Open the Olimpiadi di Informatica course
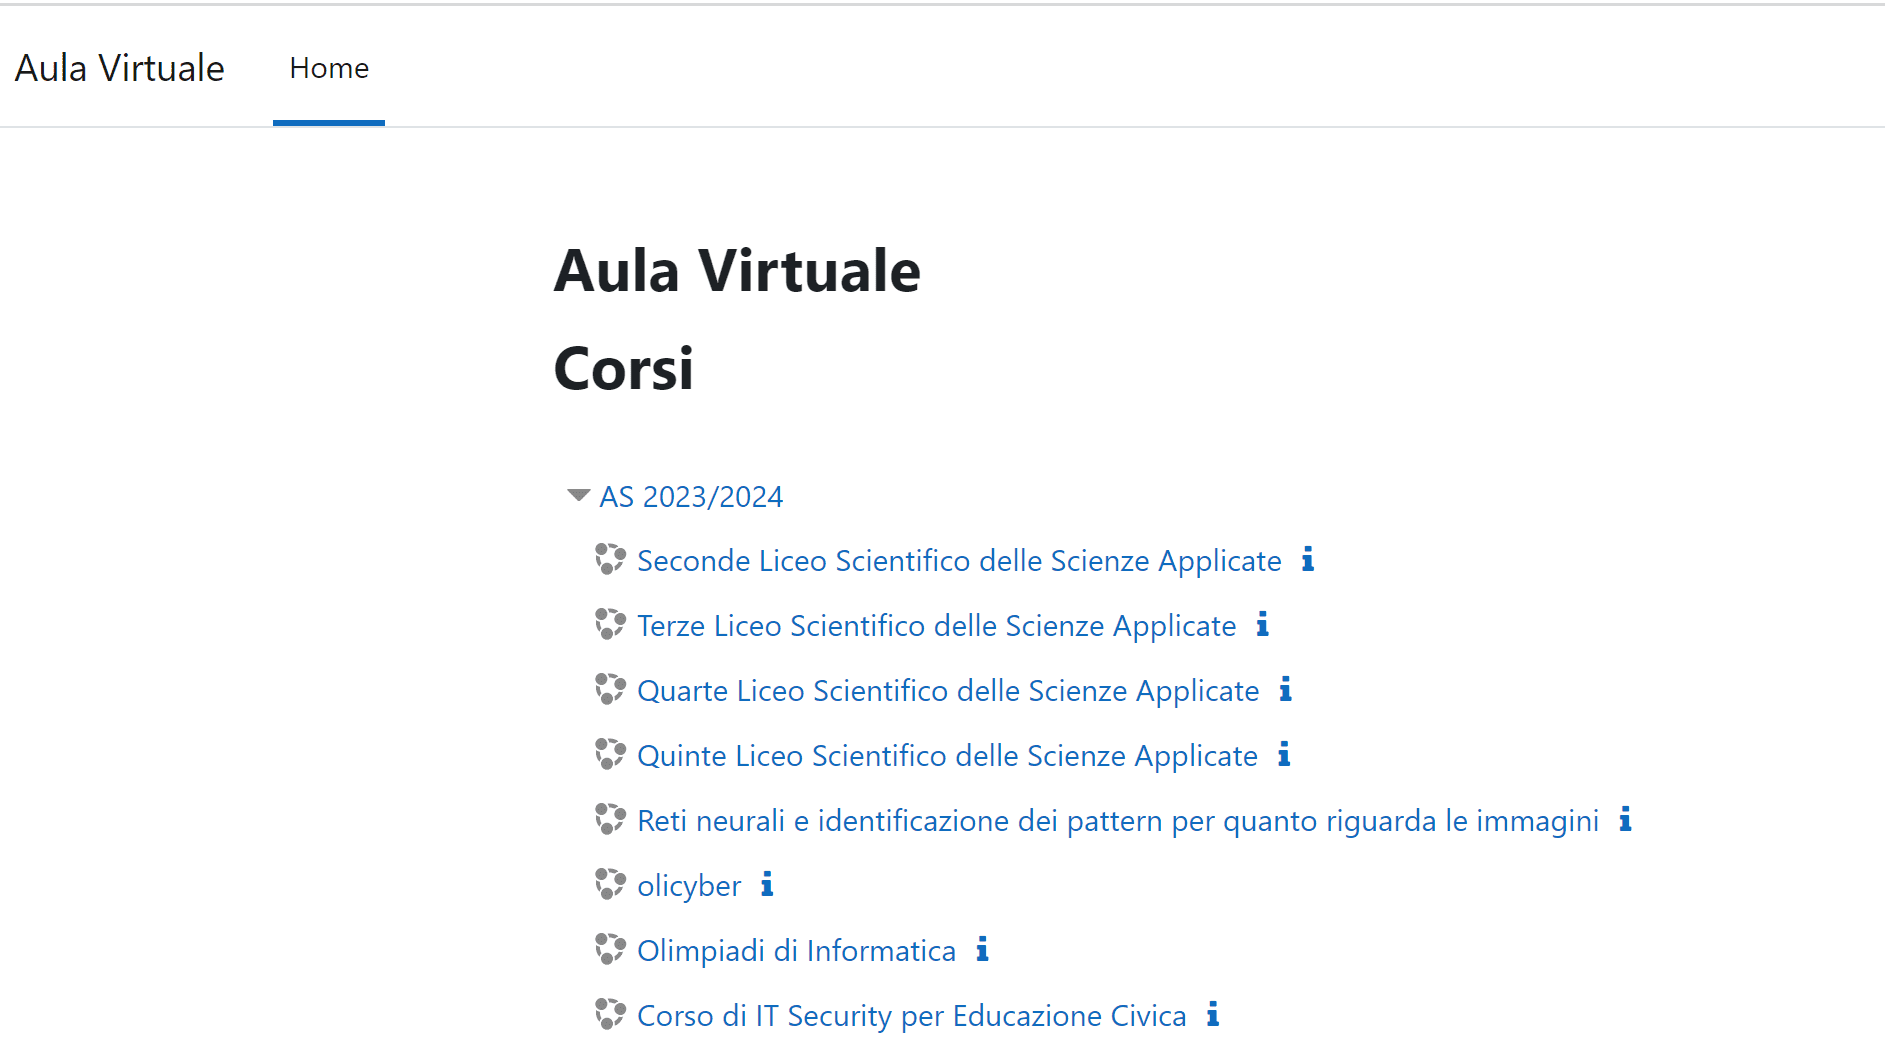This screenshot has width=1885, height=1064. [x=796, y=951]
